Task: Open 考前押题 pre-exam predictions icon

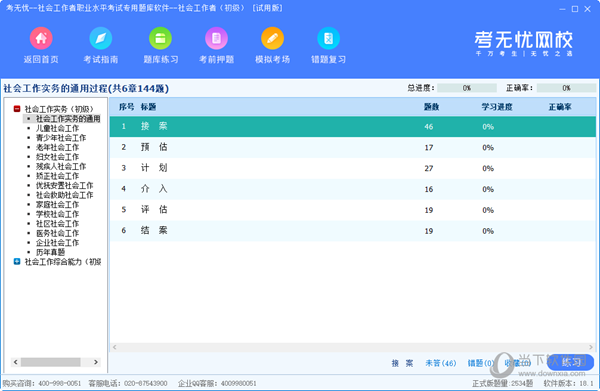Action: click(216, 38)
